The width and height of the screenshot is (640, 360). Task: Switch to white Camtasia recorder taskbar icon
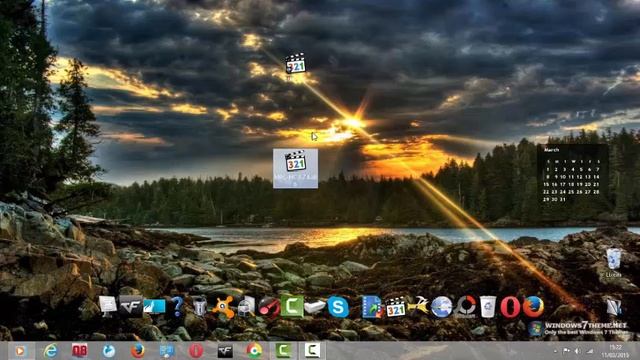(x=312, y=351)
